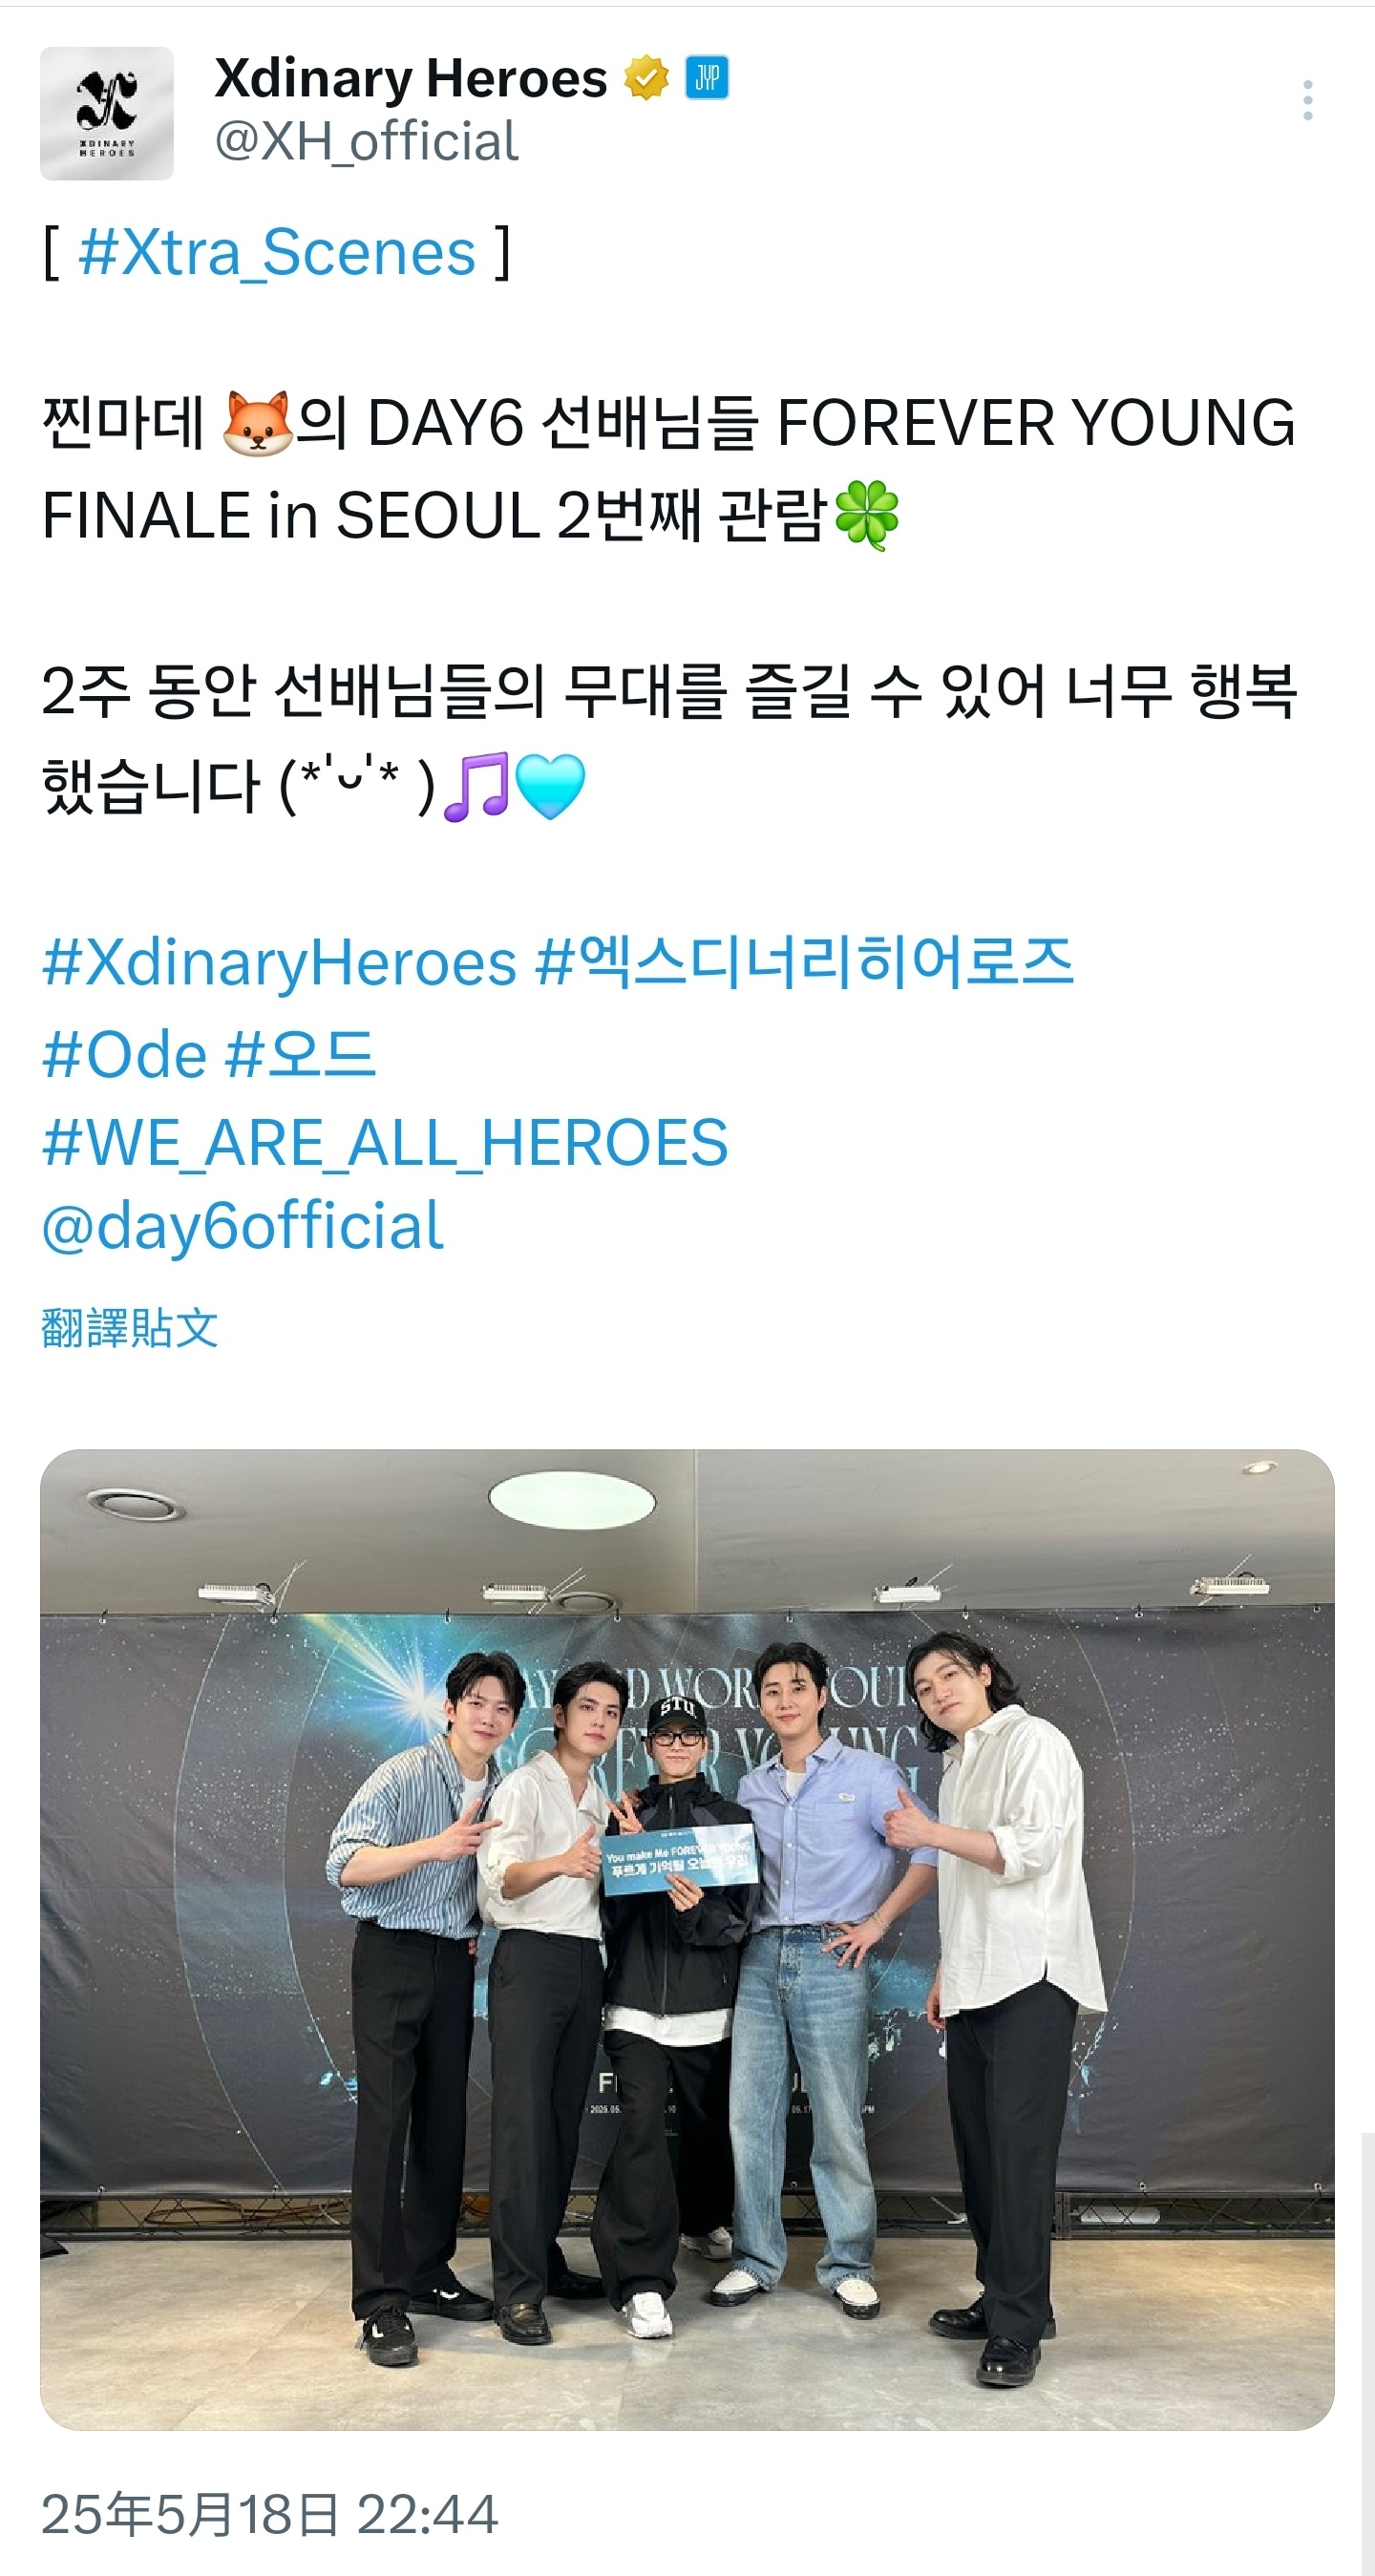Open the #Xtra_Scenes hashtag
The image size is (1375, 2576).
click(x=277, y=252)
